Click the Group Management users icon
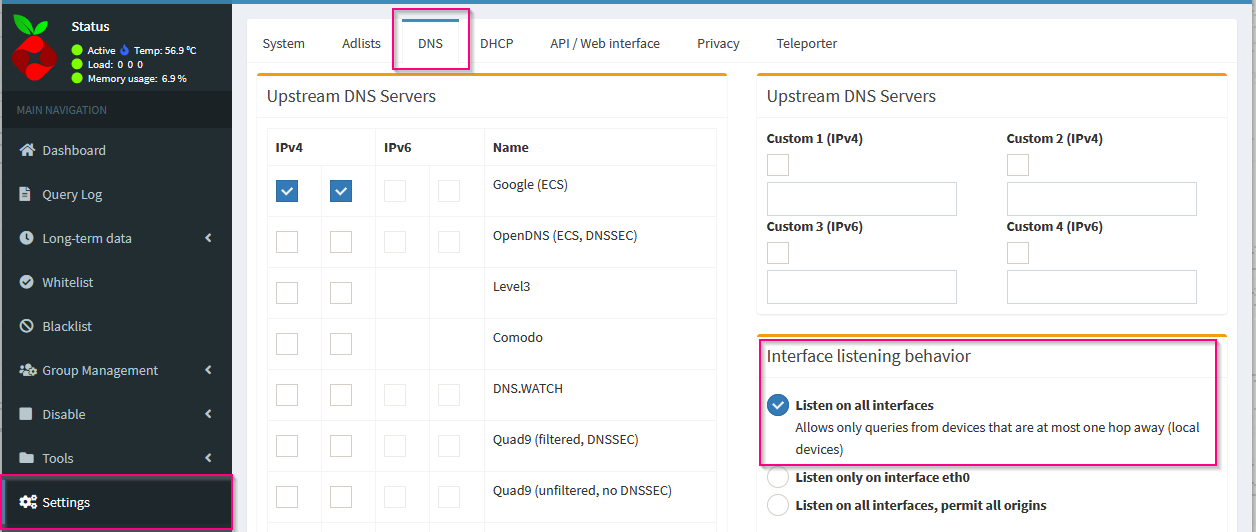The image size is (1256, 532). coord(27,370)
